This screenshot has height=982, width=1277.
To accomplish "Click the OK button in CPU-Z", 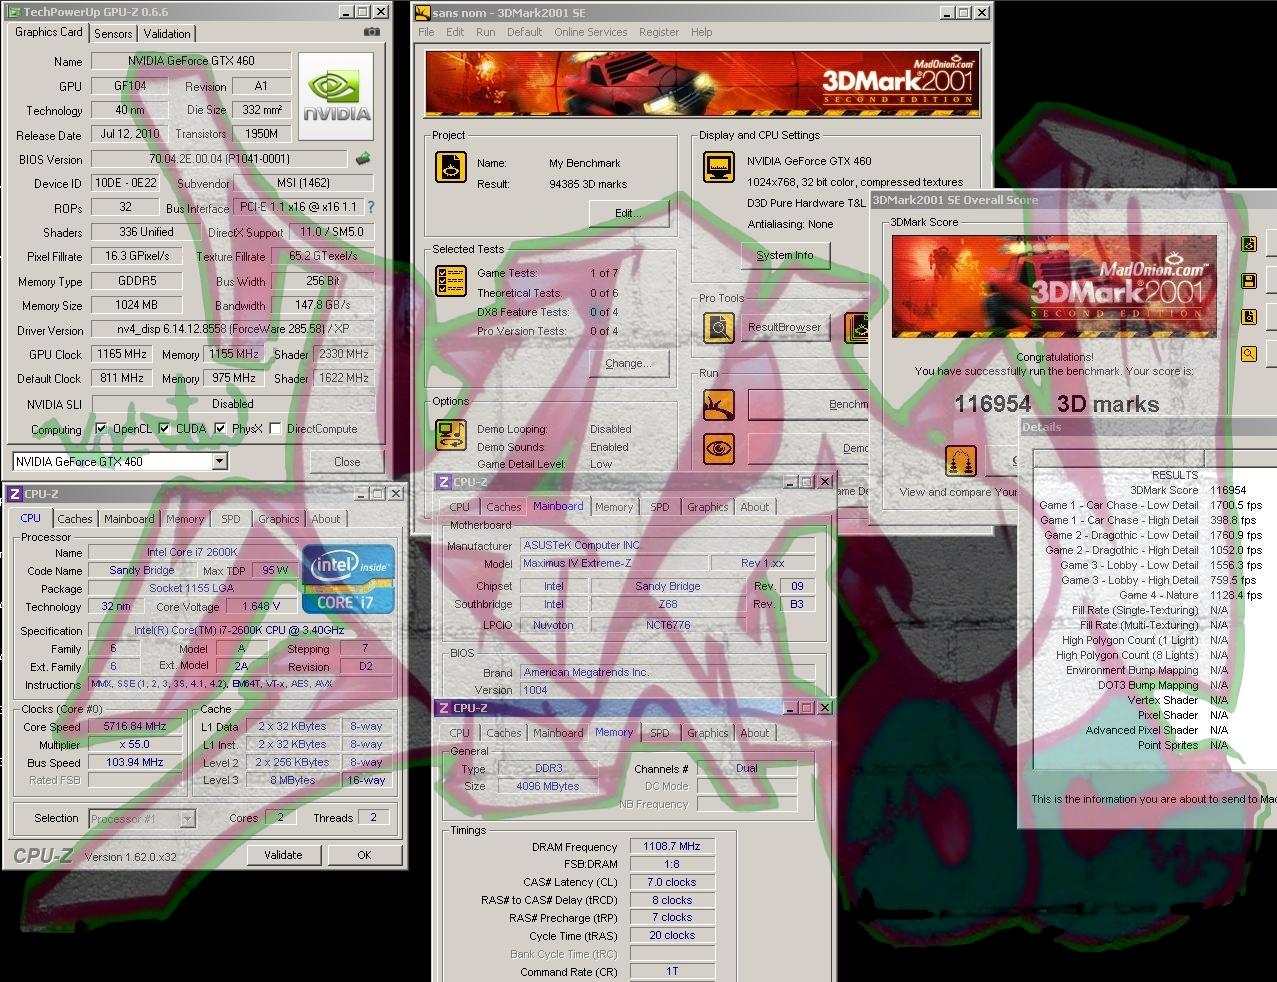I will pyautogui.click(x=364, y=855).
